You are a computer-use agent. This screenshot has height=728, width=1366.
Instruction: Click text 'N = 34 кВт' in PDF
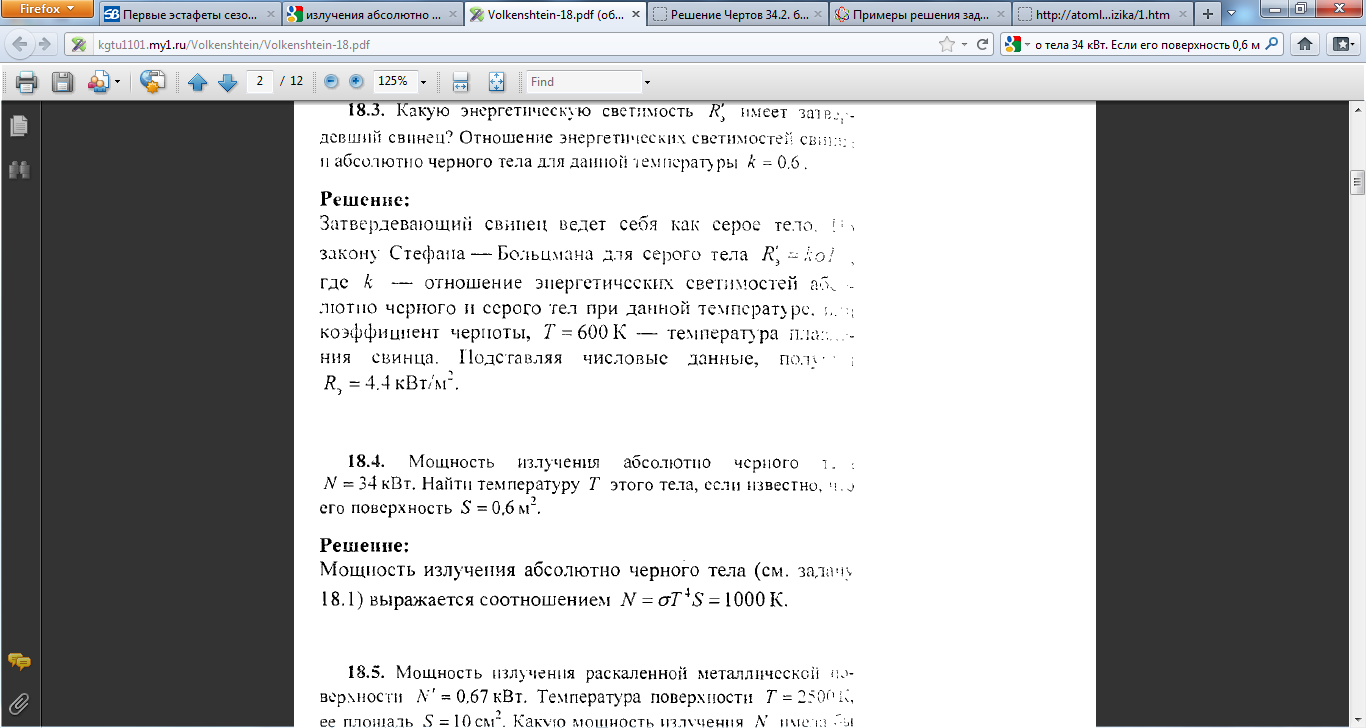coord(369,485)
